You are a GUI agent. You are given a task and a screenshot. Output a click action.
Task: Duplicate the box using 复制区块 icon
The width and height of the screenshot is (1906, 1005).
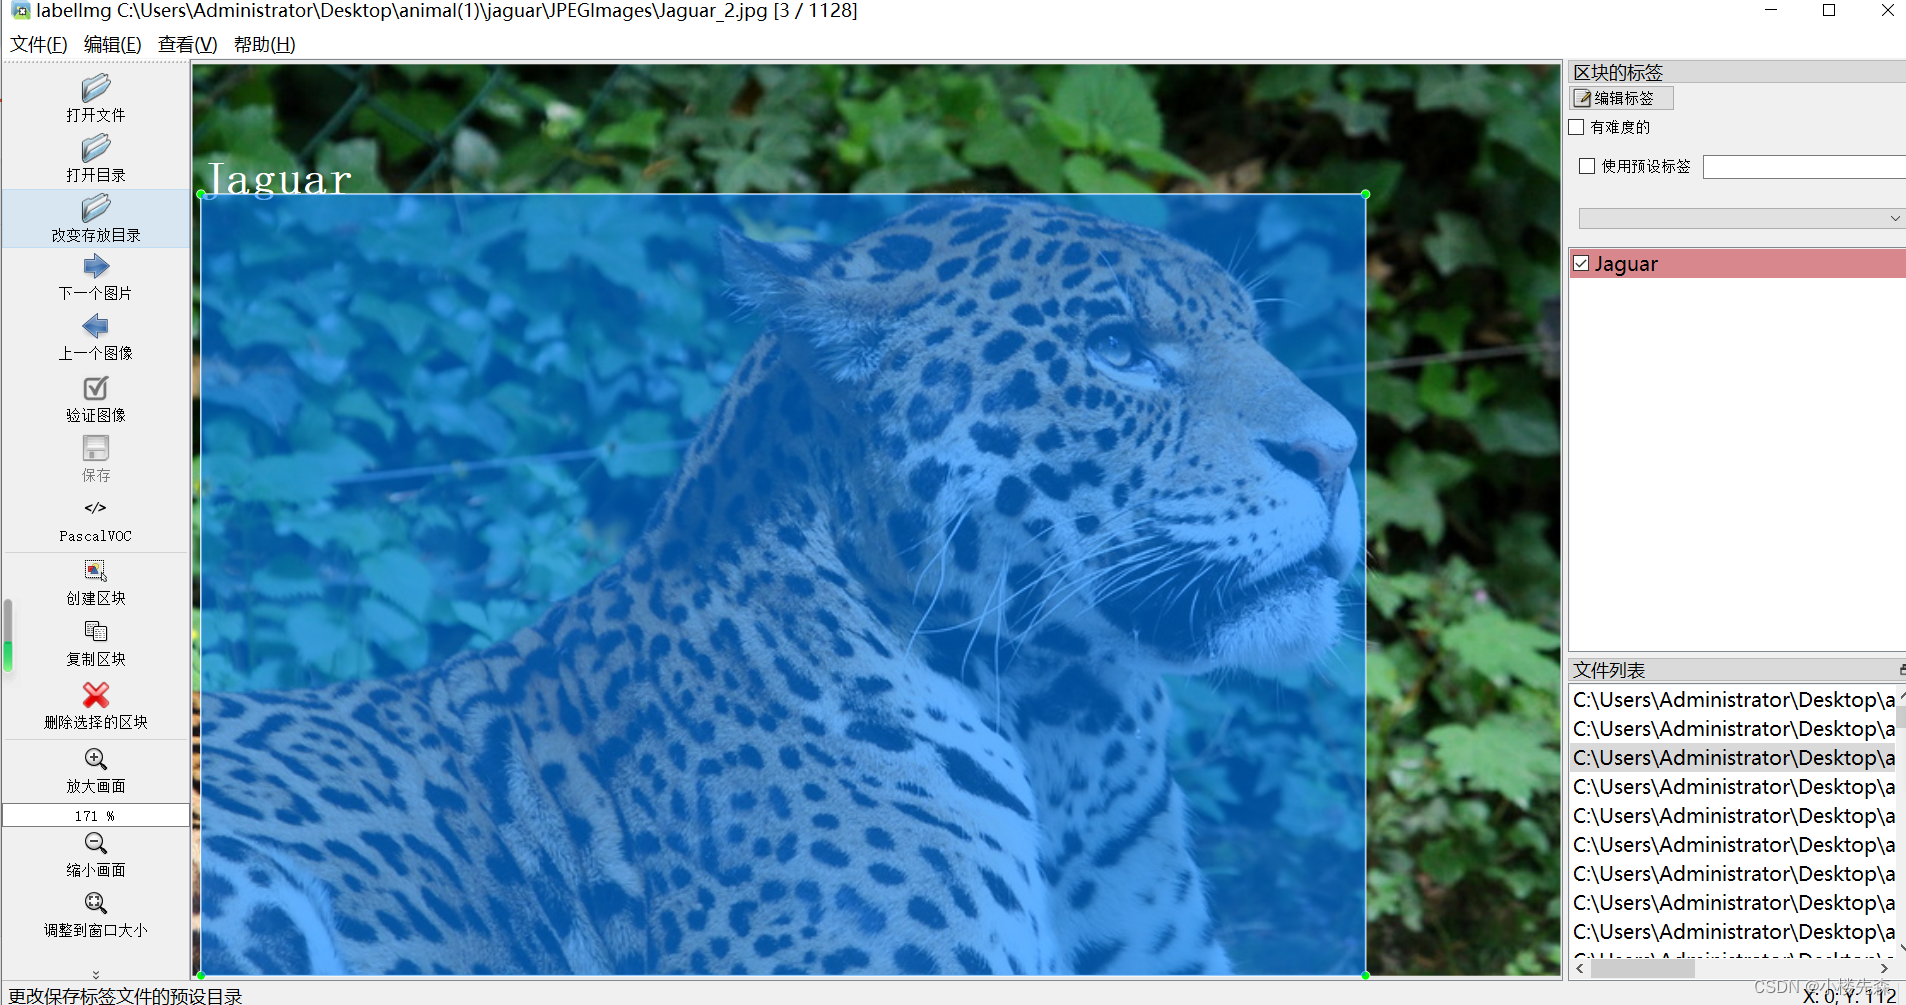96,631
